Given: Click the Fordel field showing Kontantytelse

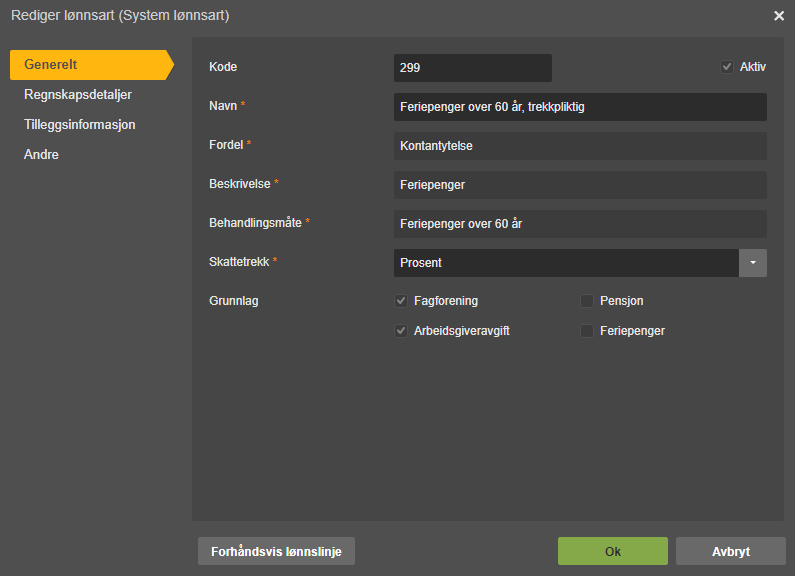Looking at the screenshot, I should (580, 146).
